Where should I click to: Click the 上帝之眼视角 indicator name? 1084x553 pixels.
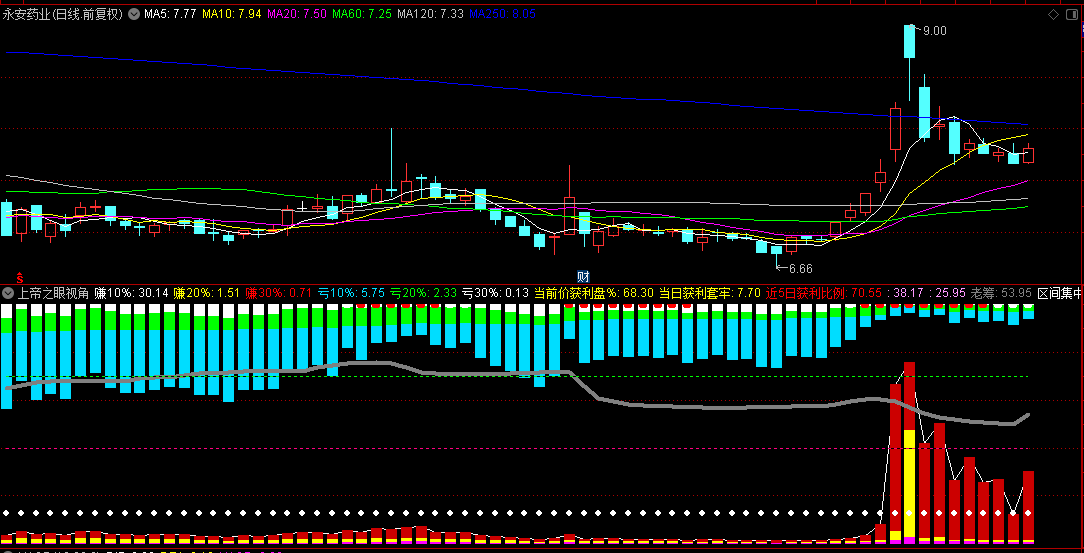[53, 293]
